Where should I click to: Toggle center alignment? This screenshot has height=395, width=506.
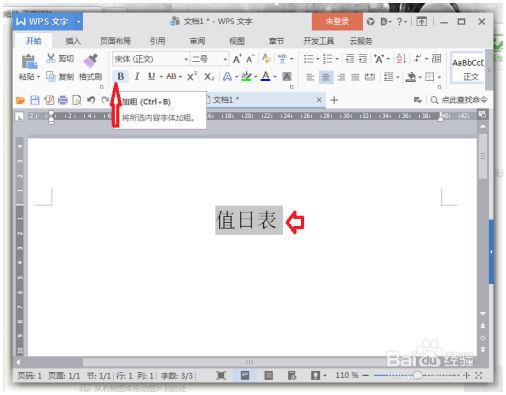326,77
